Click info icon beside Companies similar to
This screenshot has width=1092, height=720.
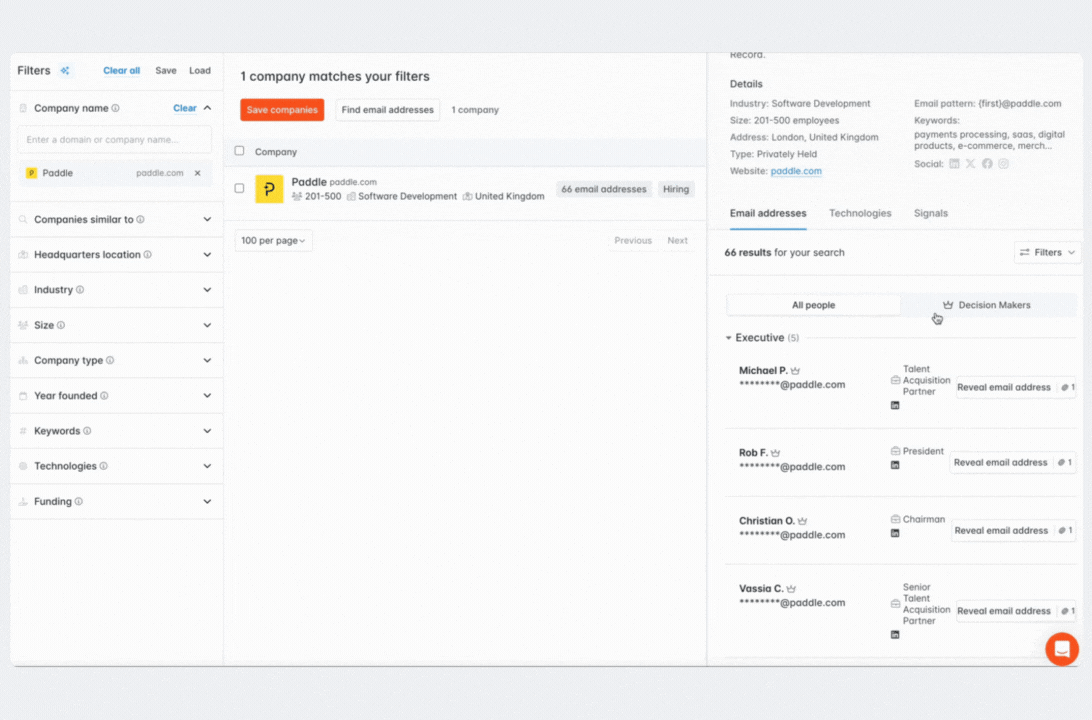coord(141,219)
